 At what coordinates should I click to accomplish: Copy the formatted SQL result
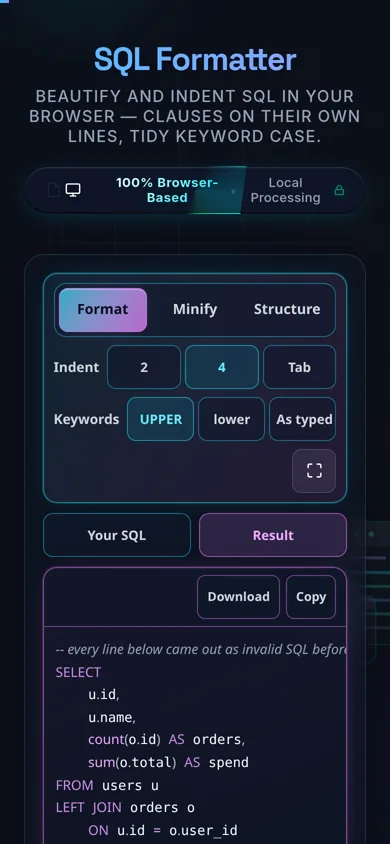[311, 597]
